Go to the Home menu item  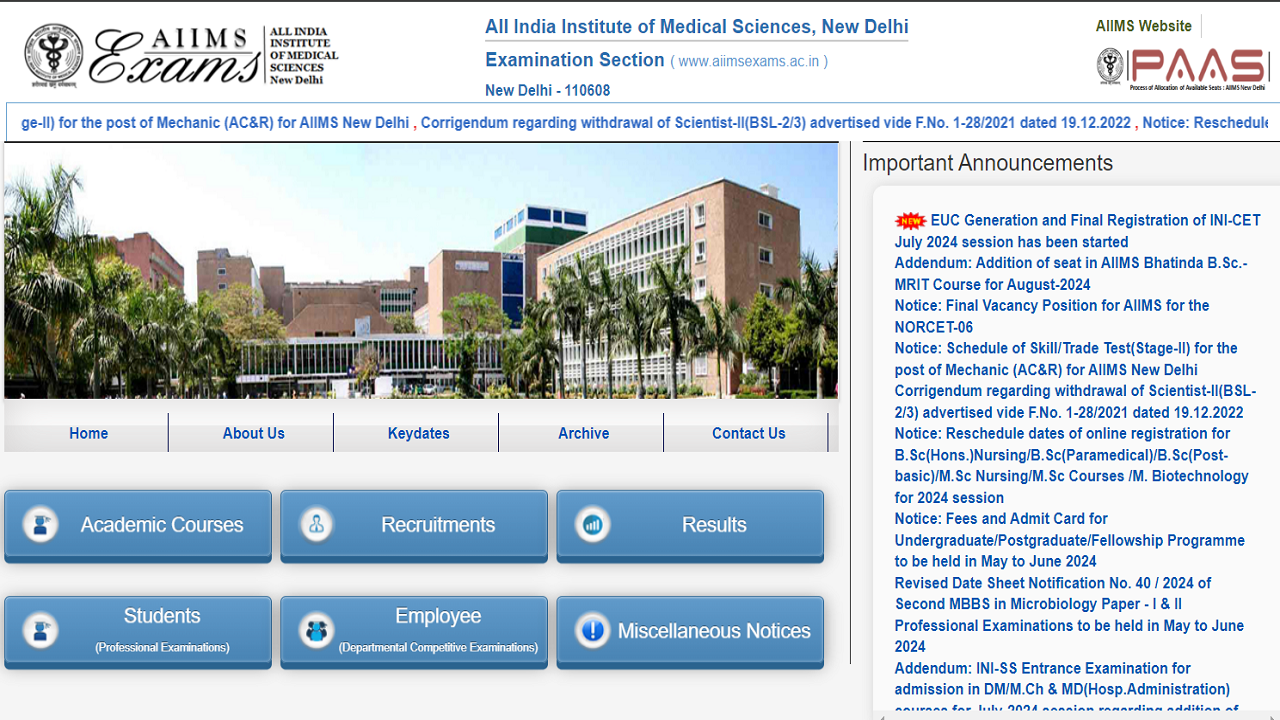pos(88,433)
